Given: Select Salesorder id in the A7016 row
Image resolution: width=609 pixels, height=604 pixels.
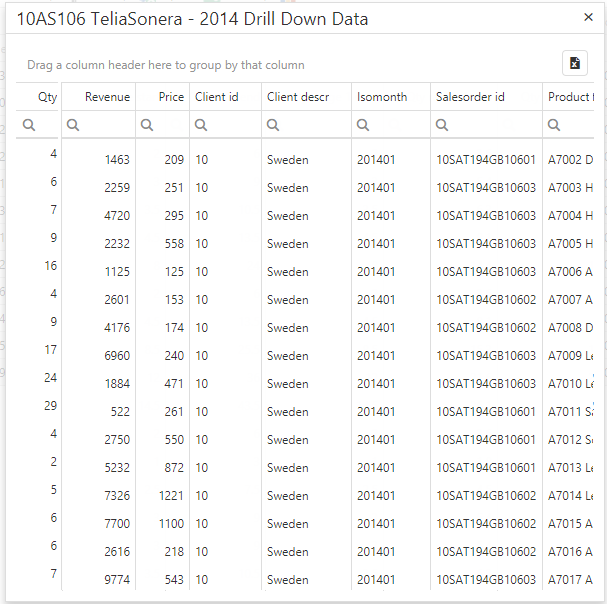Looking at the screenshot, I should pos(486,551).
